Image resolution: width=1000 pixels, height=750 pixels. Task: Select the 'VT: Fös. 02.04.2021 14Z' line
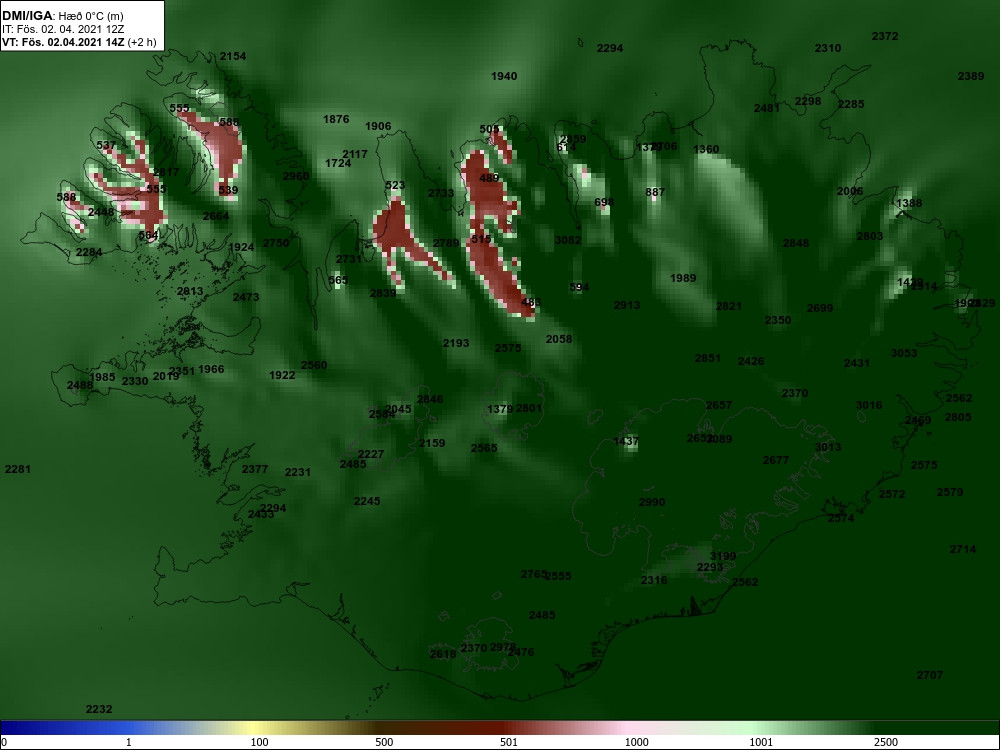64,42
